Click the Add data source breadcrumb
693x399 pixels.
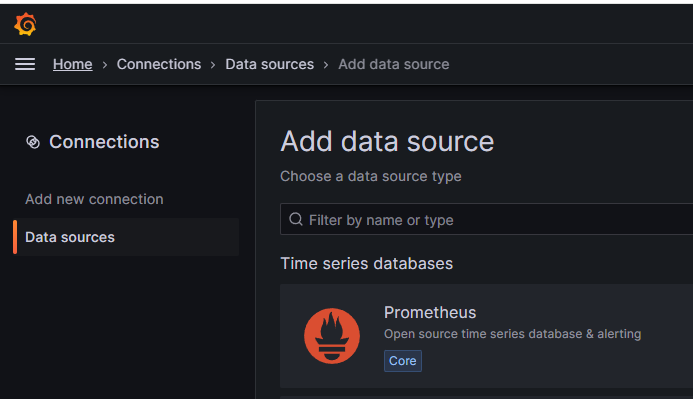394,65
